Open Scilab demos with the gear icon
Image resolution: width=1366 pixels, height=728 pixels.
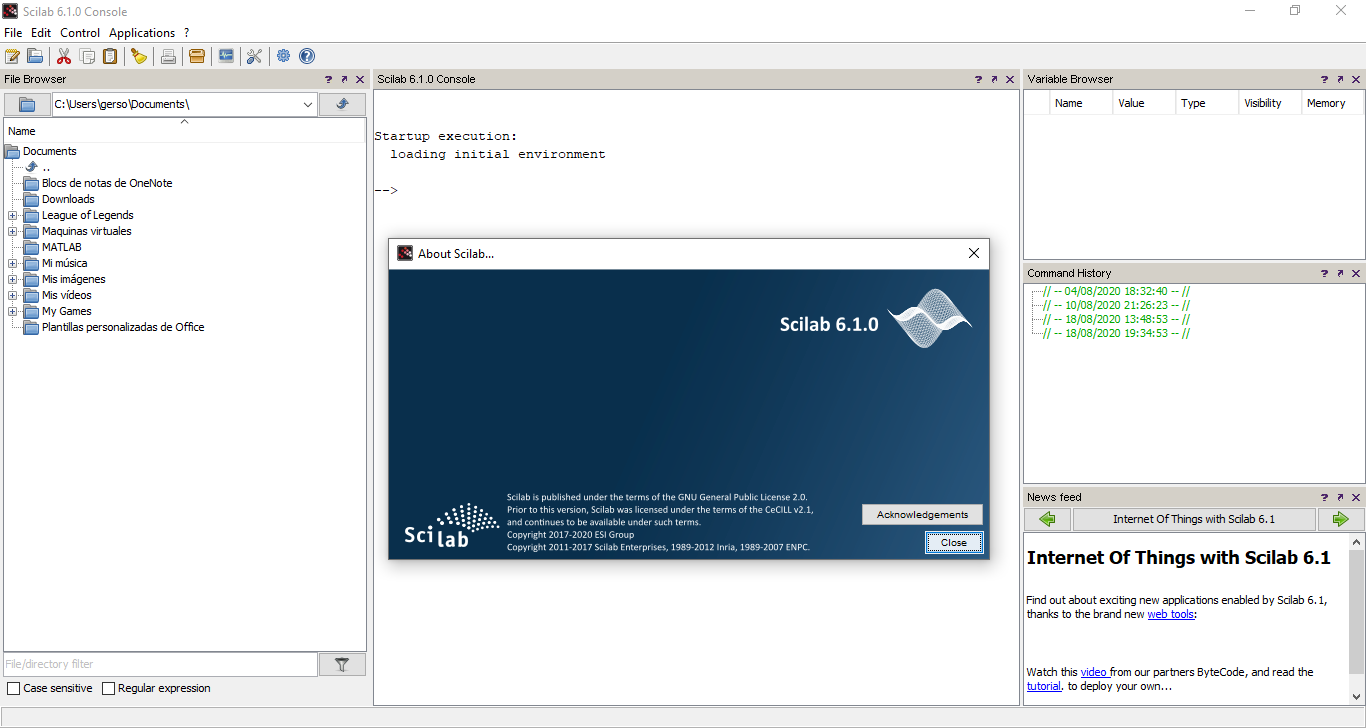284,56
